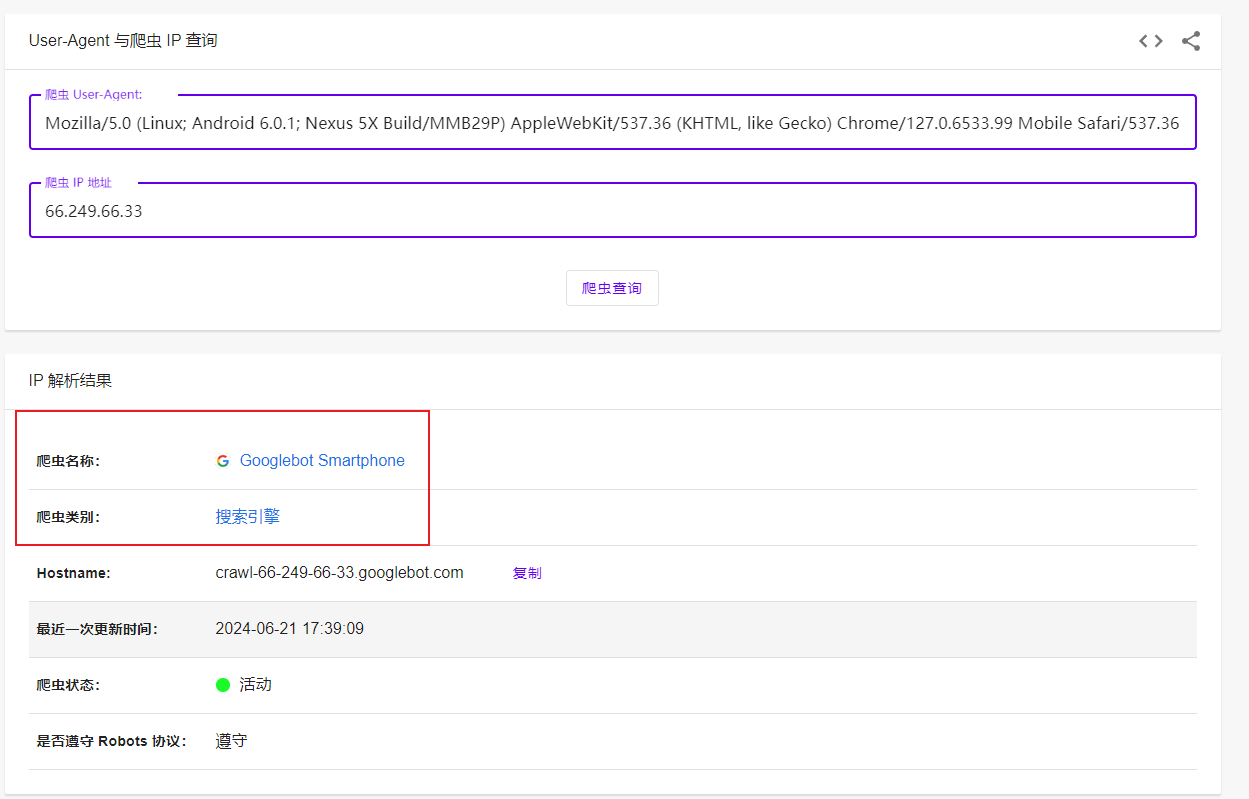Screen dimensions: 1249x799
Task: Focus the 爬虫 User-Agent input field
Action: 612,124
